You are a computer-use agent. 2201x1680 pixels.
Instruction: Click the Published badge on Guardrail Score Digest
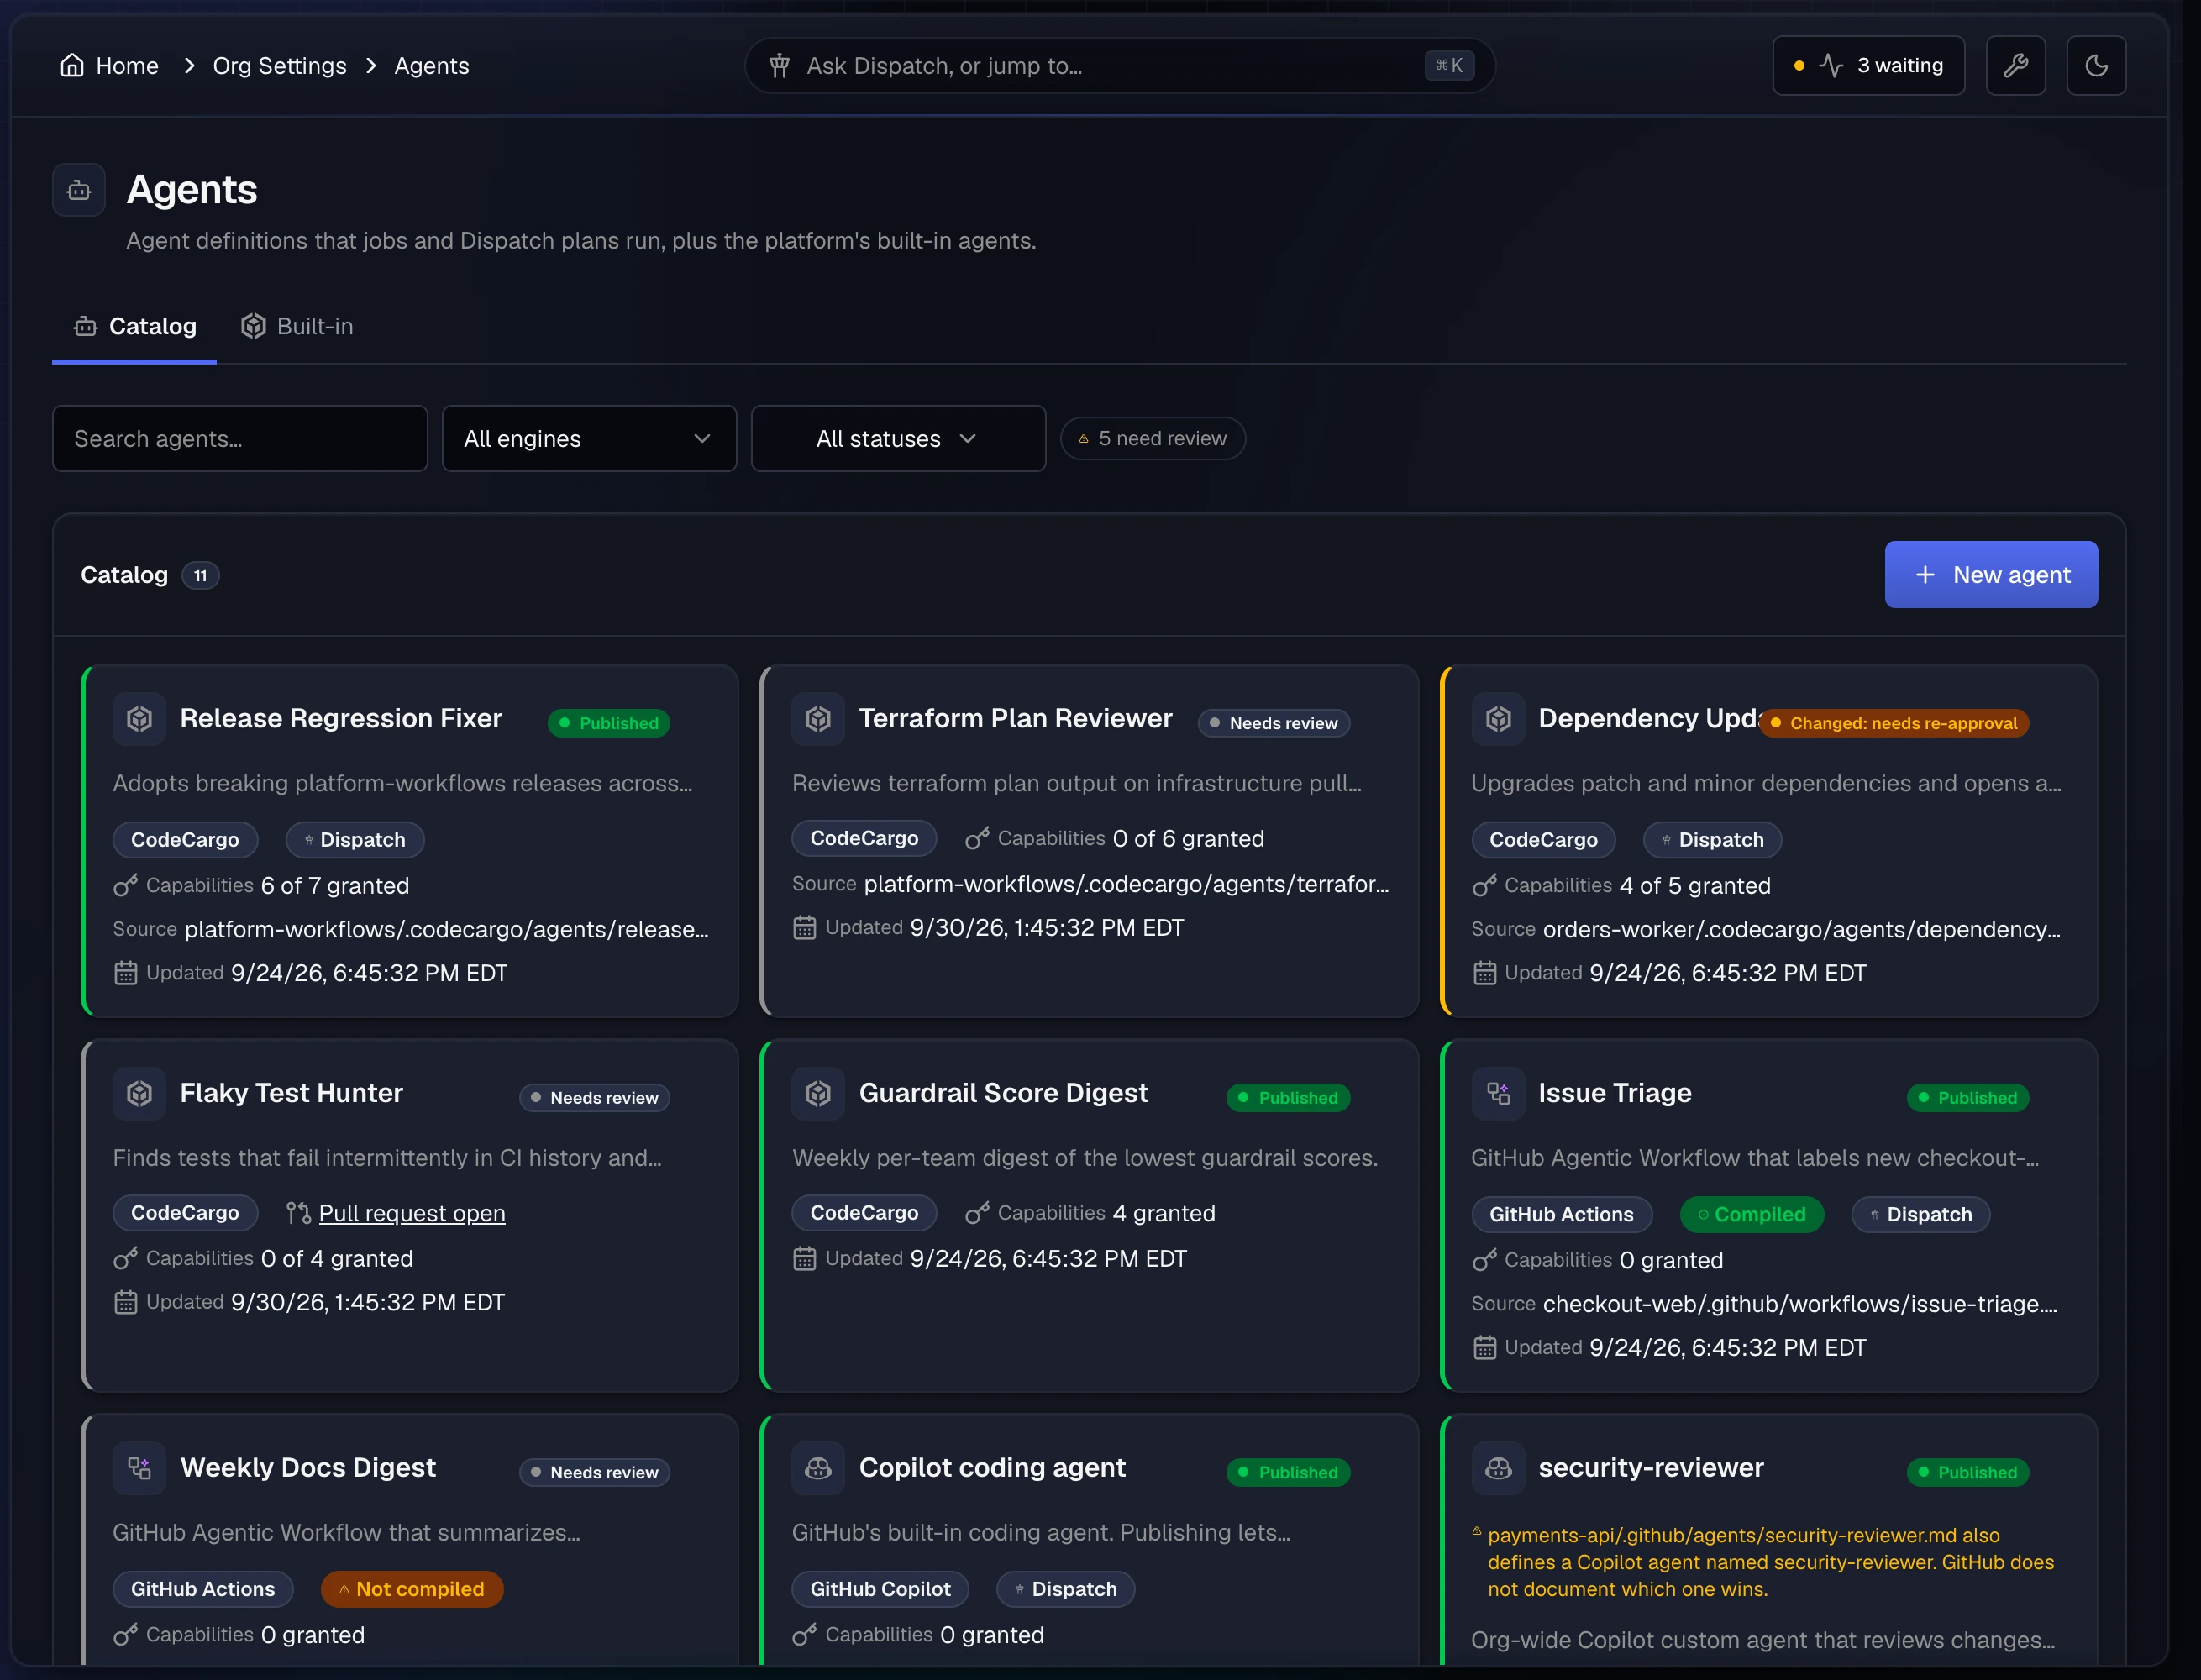[1288, 1098]
